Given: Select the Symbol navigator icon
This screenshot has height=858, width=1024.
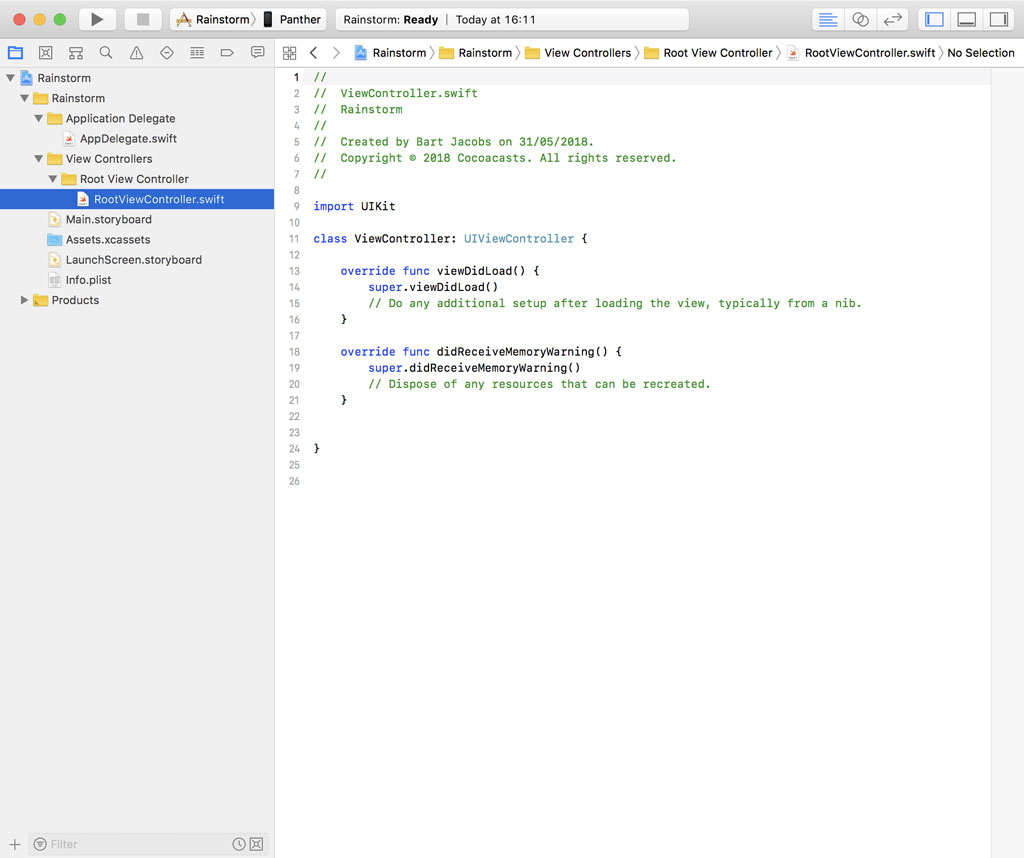Looking at the screenshot, I should [75, 52].
